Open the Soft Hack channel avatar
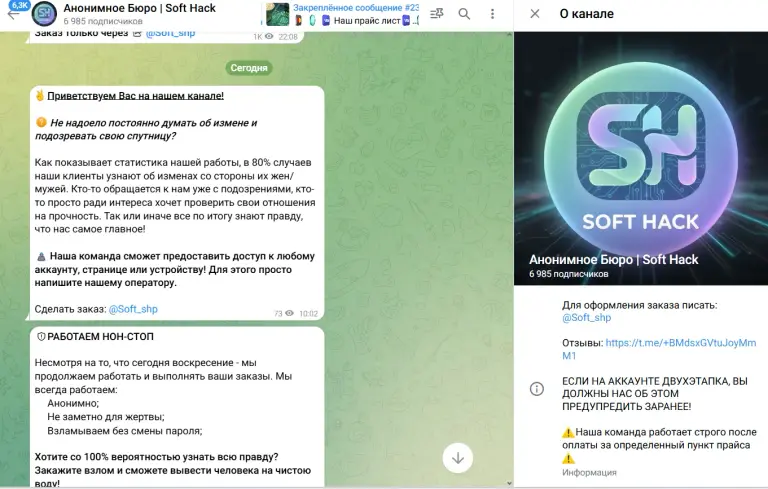 [x=44, y=14]
